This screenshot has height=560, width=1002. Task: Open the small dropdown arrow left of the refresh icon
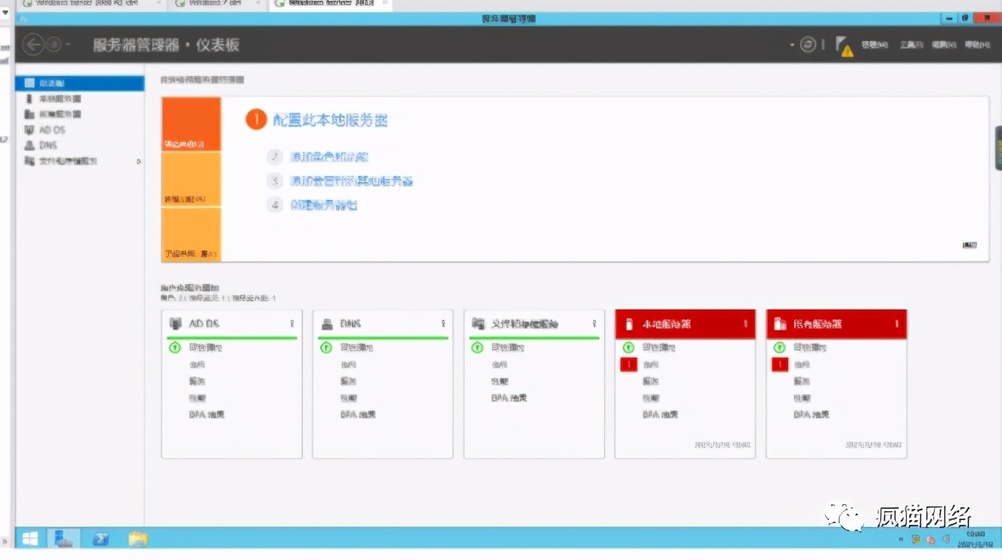(x=792, y=45)
